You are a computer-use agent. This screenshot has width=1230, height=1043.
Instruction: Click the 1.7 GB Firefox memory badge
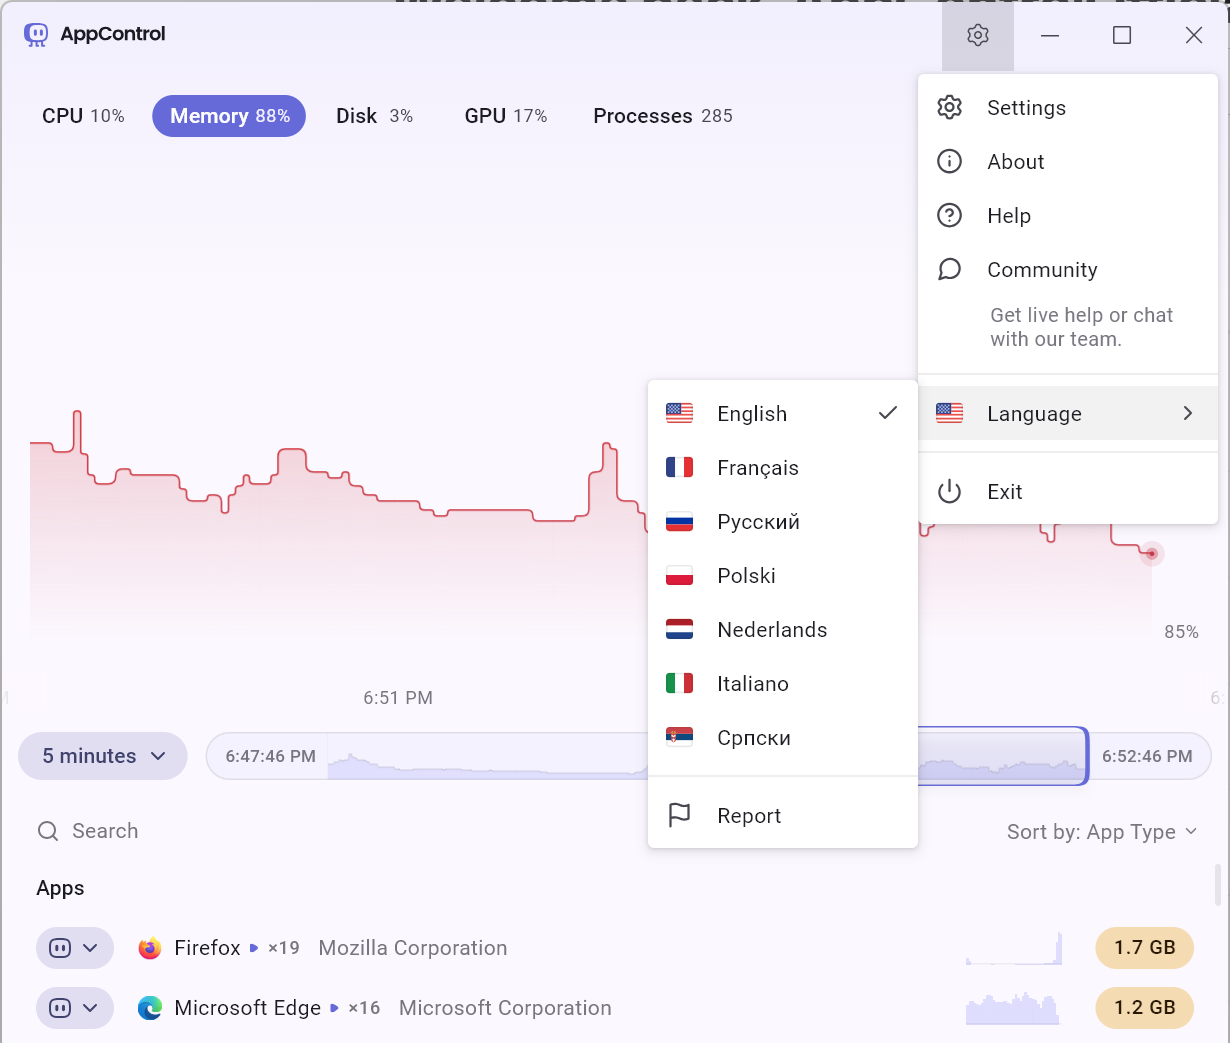click(x=1144, y=948)
